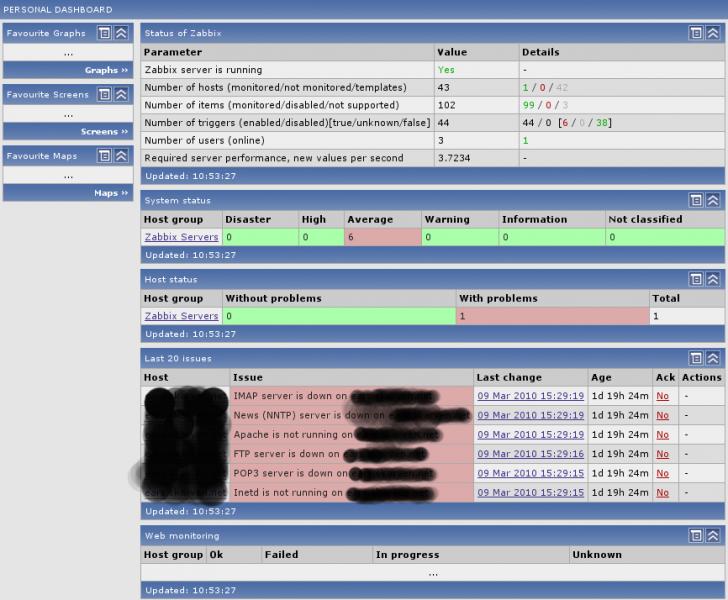
Task: Acknowledge 'No' link for FTP server issue
Action: click(663, 454)
